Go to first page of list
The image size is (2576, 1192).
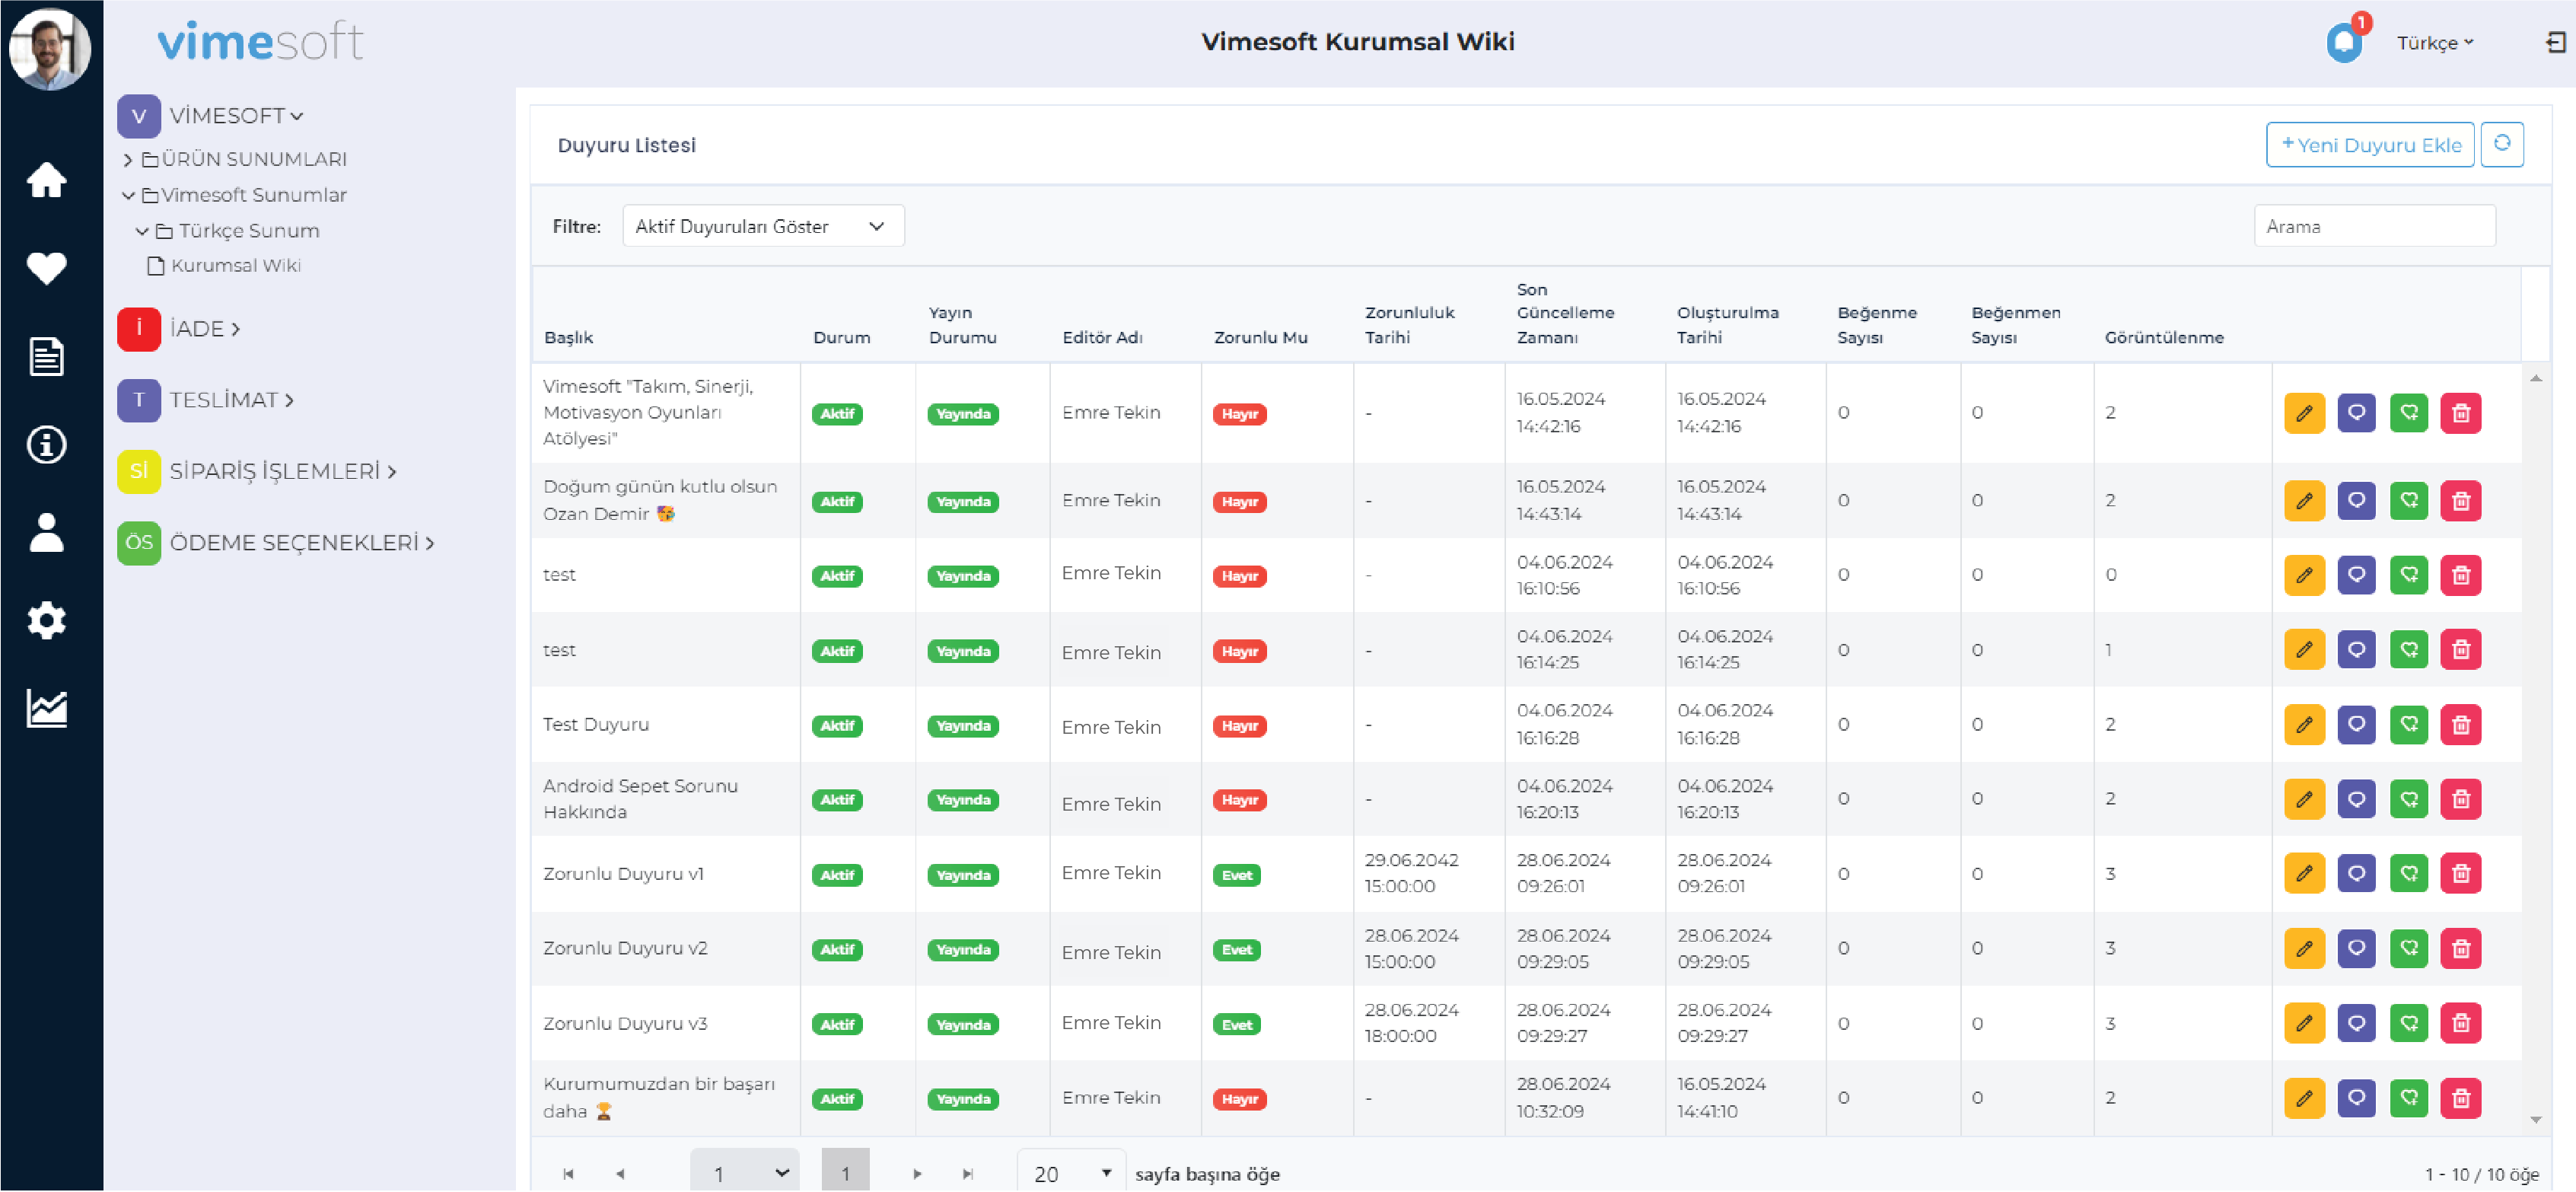(x=568, y=1173)
